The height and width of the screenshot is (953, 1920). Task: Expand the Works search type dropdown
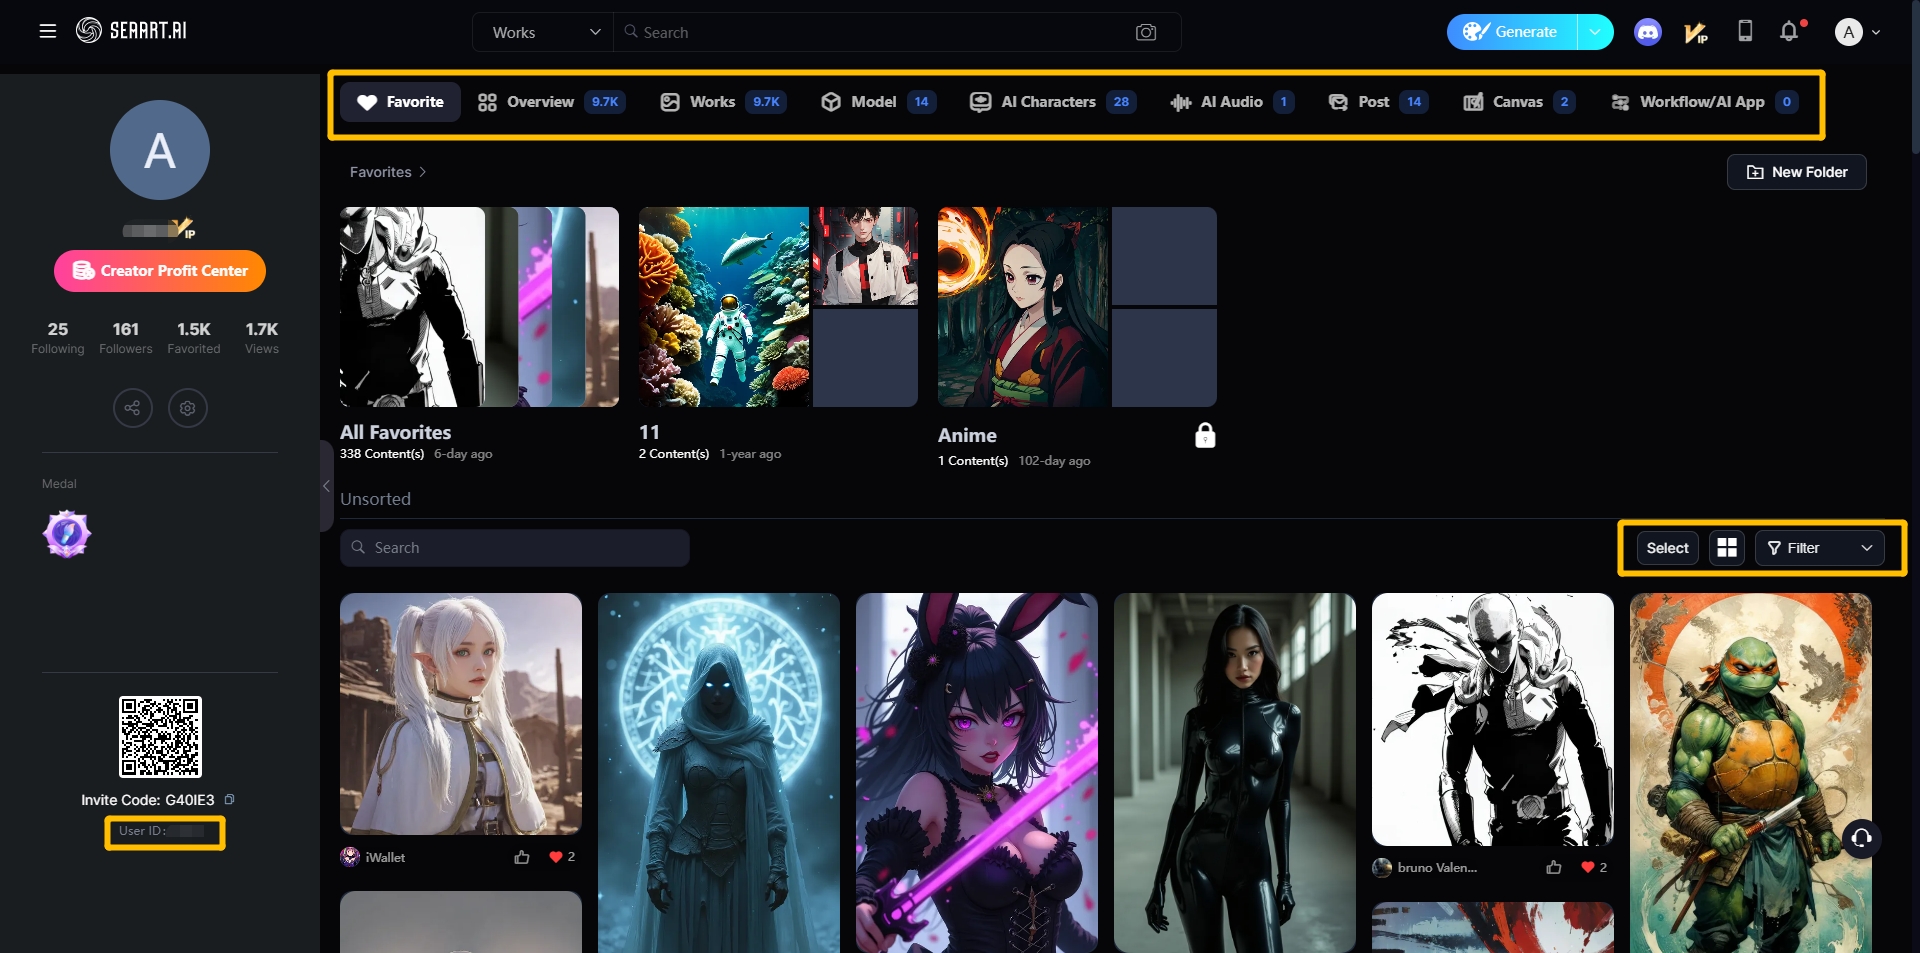click(545, 32)
